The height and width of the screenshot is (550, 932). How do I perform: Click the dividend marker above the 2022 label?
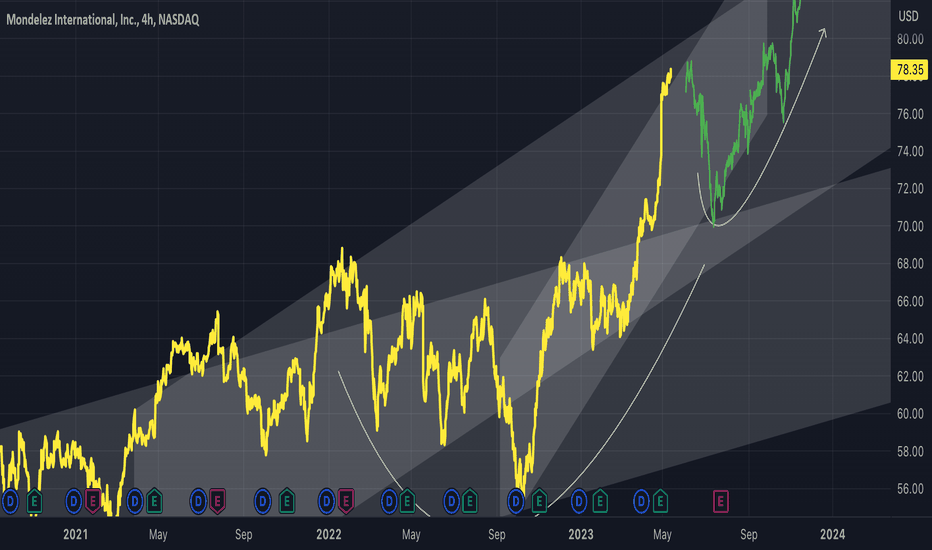pos(326,501)
